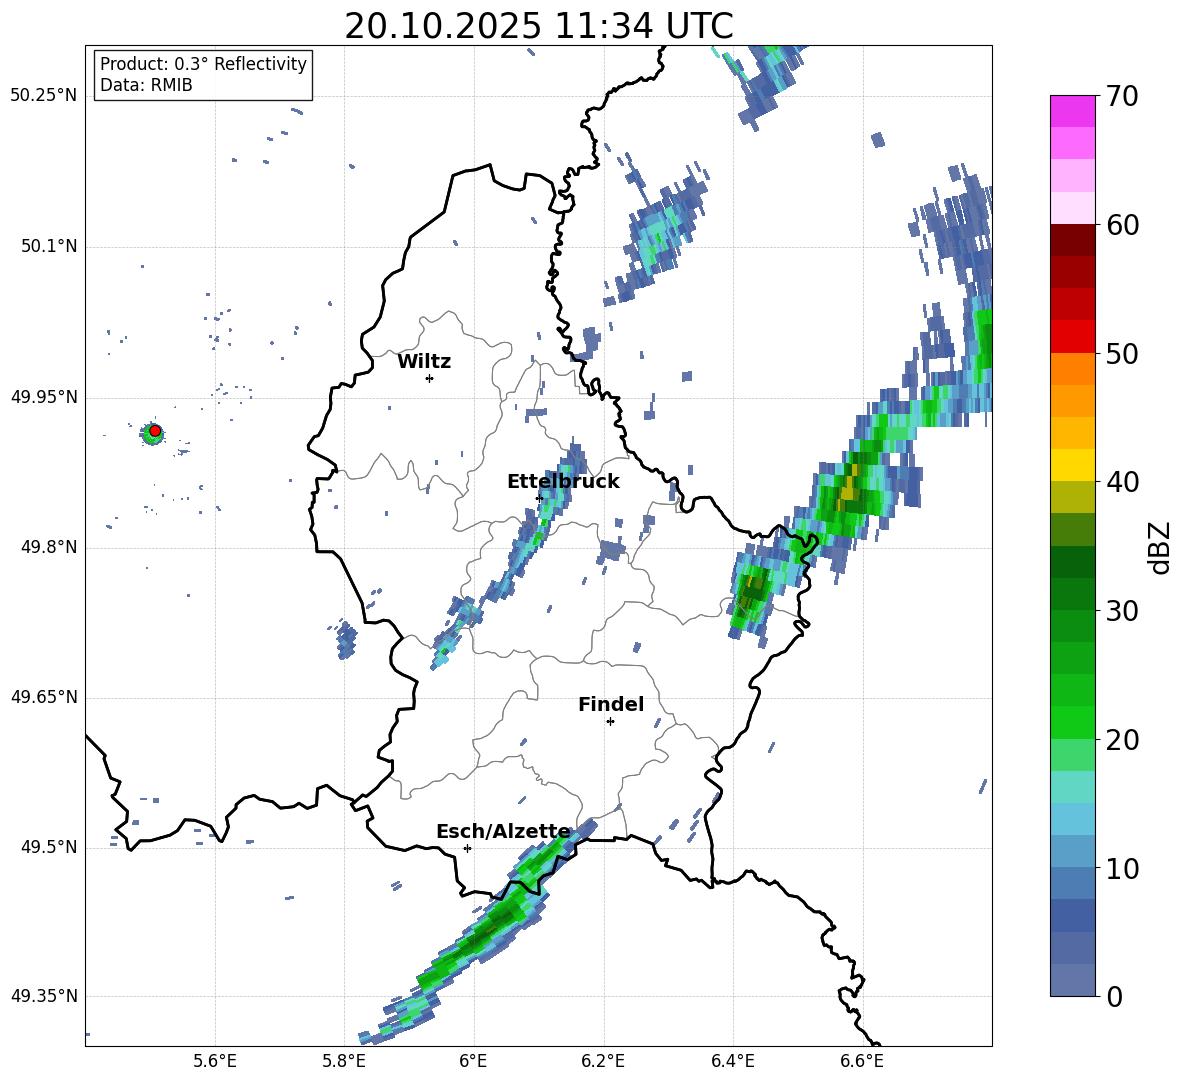Click the colorbar value 20
Viewport: 1184px width, 1081px height.
point(1122,740)
